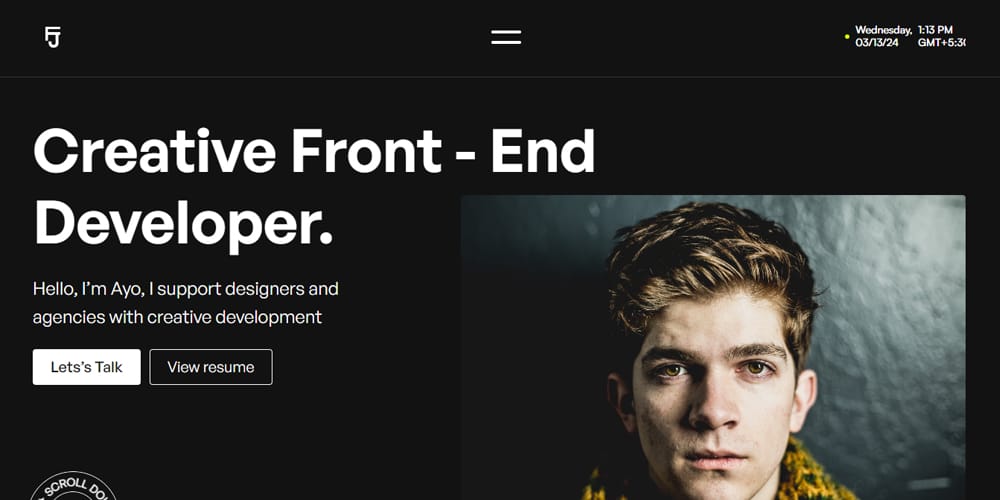1000x500 pixels.
Task: Click the word Creative in the headline
Action: 154,152
